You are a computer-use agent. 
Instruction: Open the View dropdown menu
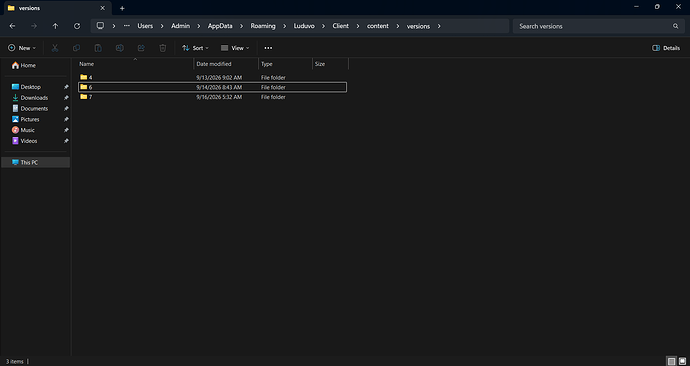(x=235, y=48)
